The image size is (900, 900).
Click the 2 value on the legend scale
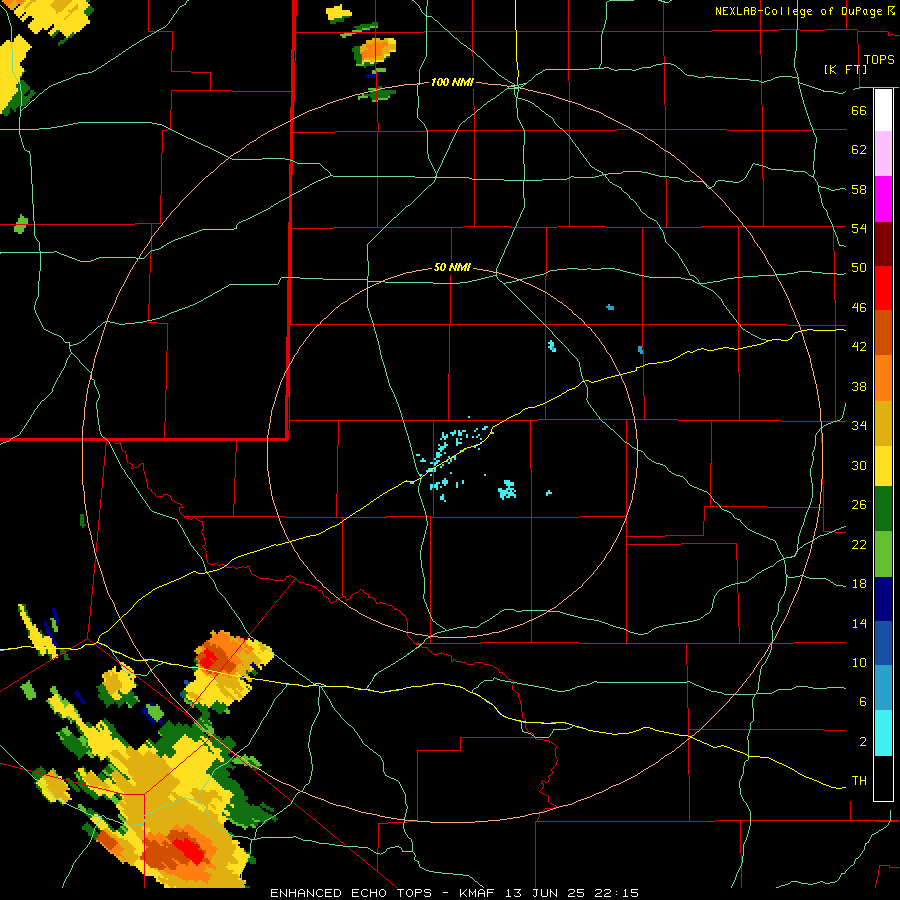point(862,742)
